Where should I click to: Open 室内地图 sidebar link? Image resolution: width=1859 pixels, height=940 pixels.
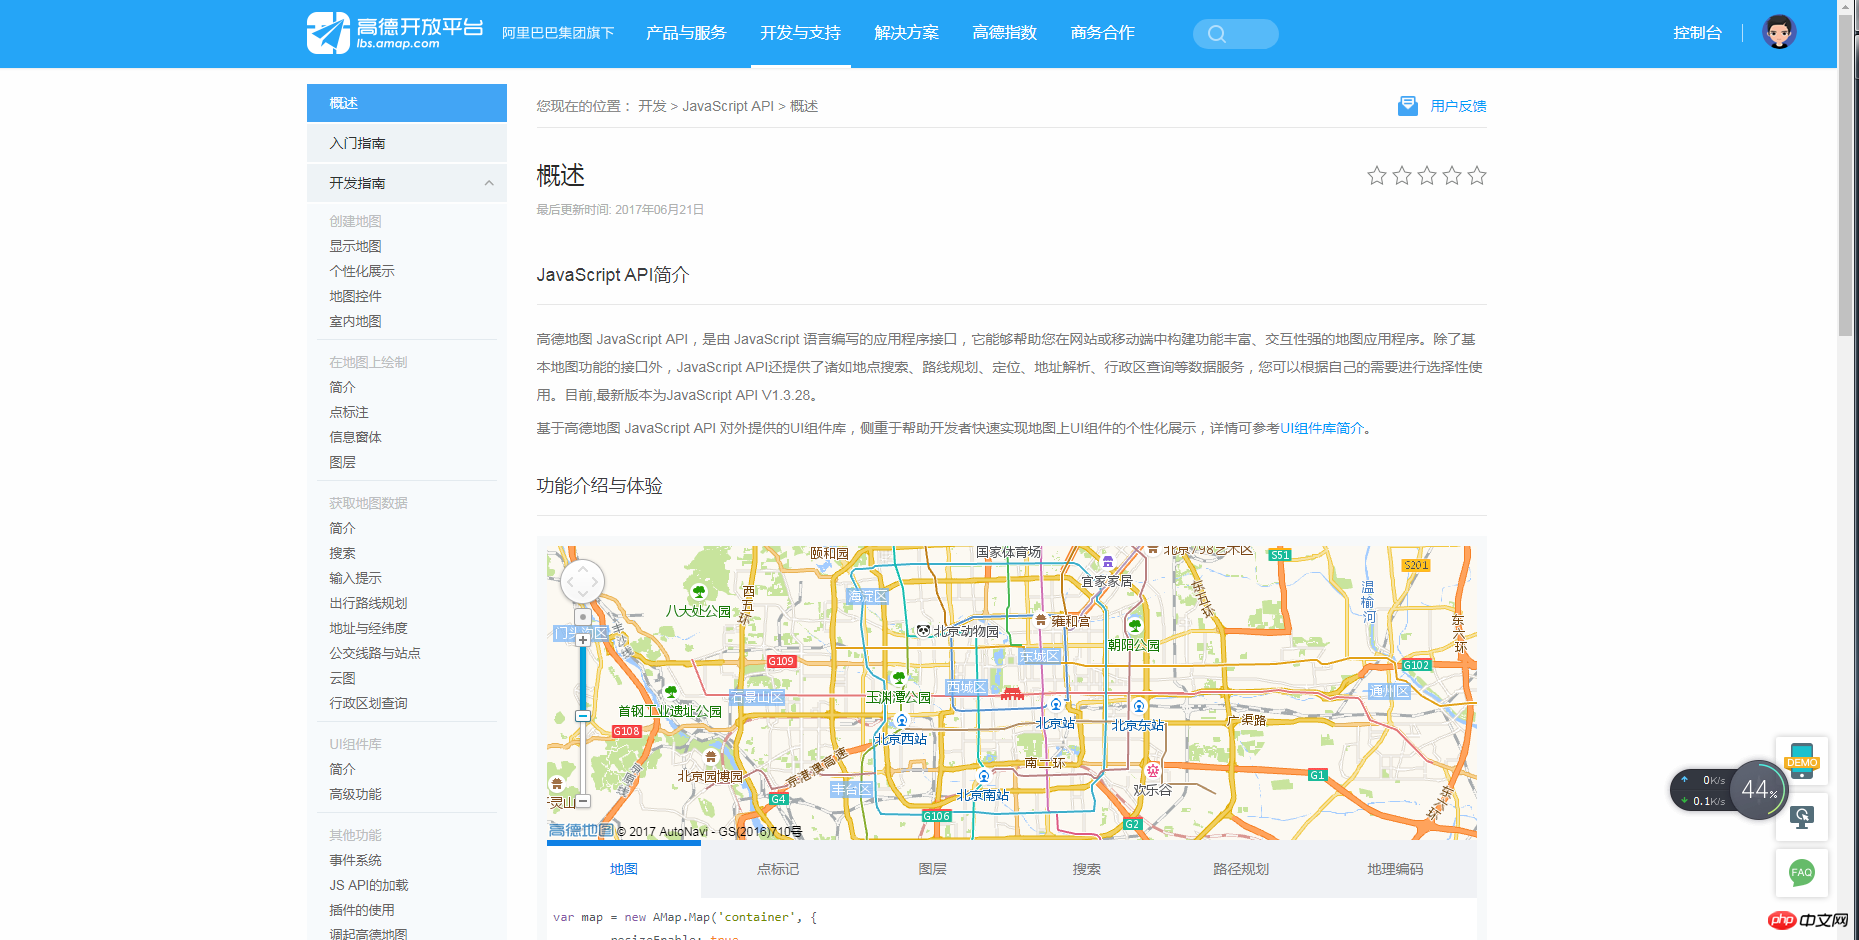[x=356, y=321]
